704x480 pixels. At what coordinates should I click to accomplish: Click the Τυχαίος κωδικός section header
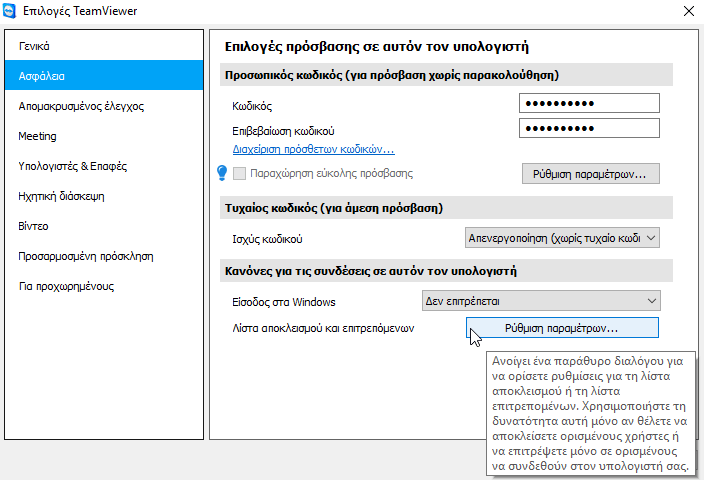(446, 208)
